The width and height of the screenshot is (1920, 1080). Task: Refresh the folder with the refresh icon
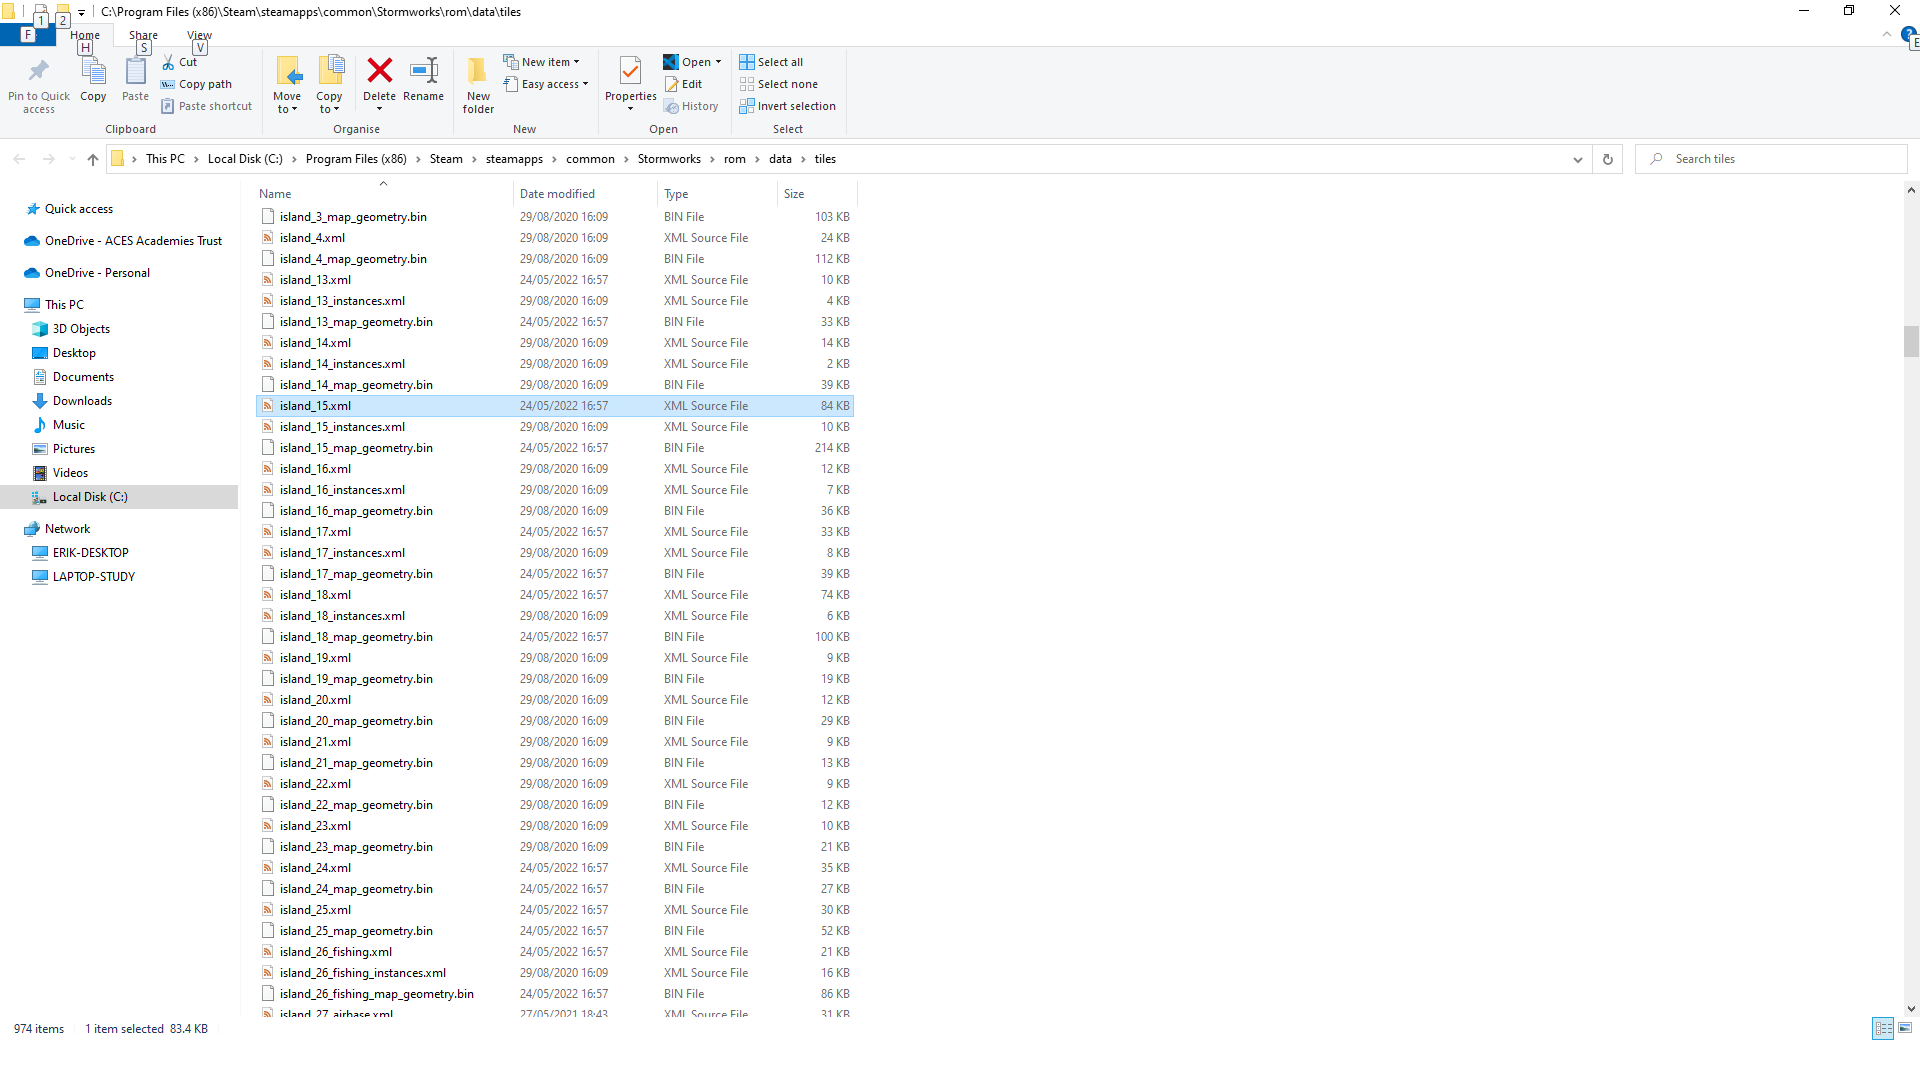click(1608, 159)
